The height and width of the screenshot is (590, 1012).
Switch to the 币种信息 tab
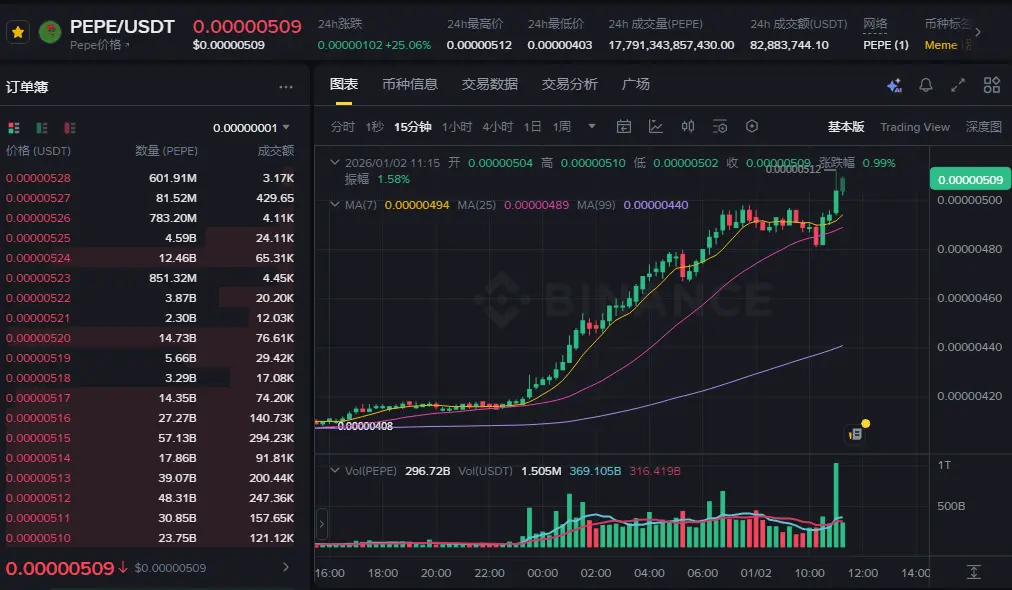[x=410, y=84]
